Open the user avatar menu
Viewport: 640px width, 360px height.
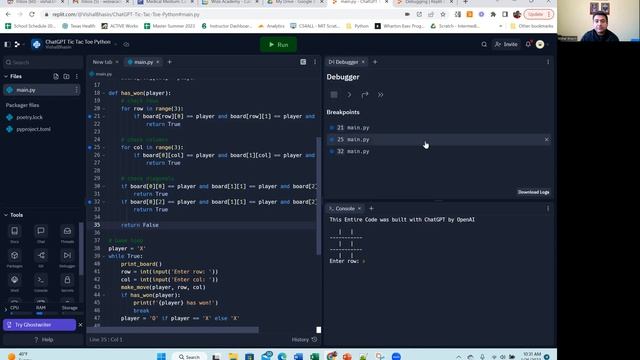[x=540, y=44]
